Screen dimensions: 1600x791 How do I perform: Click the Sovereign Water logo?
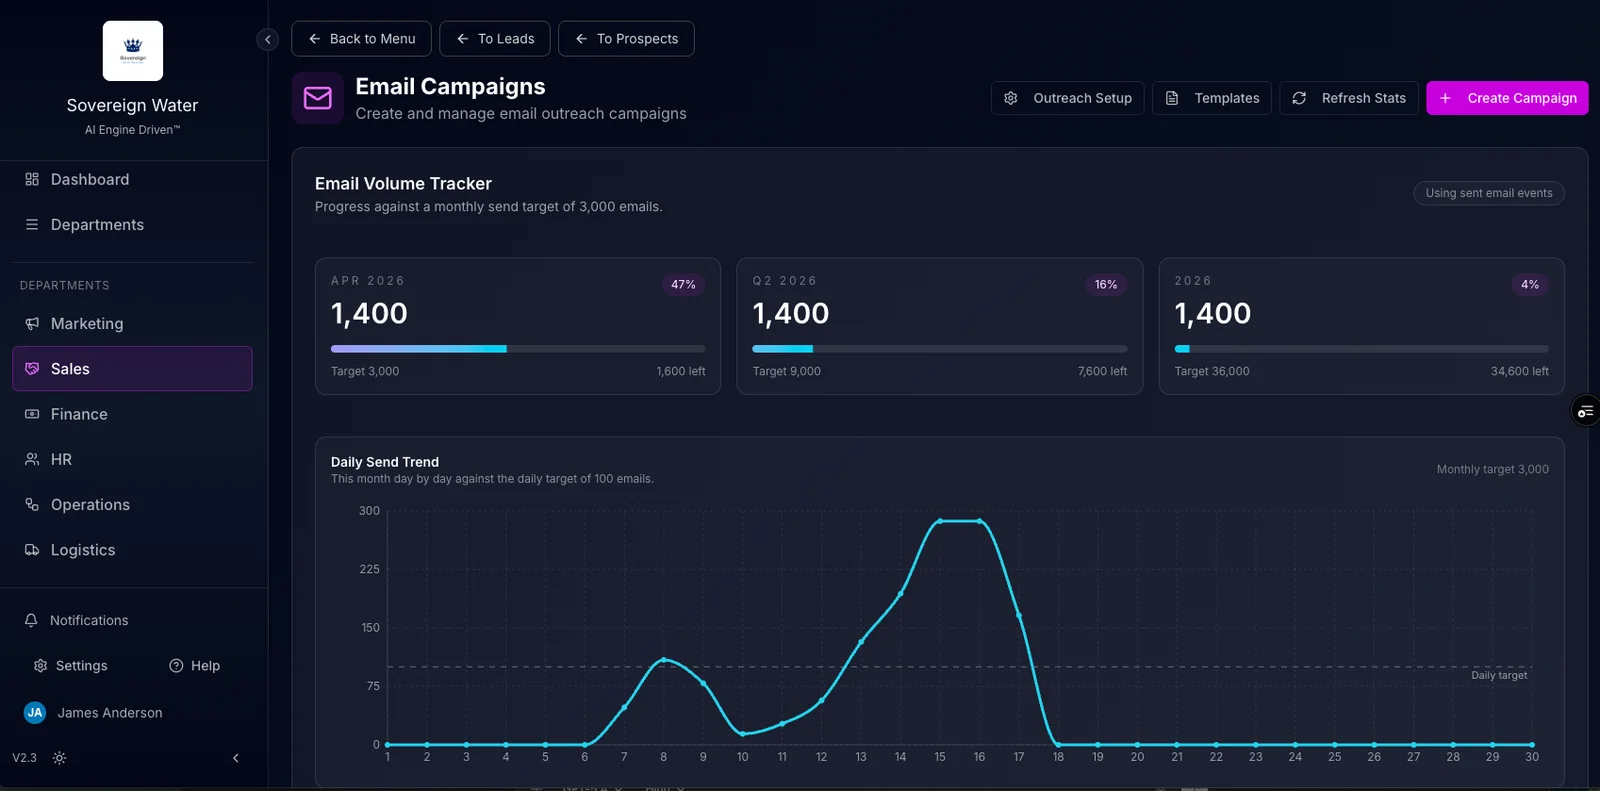tap(132, 51)
